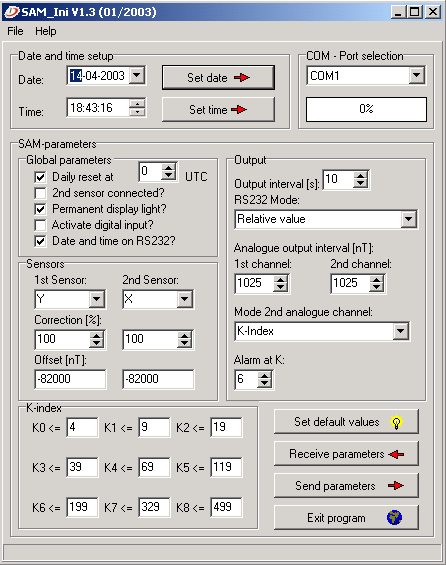Click the red left arrow Receive icon
This screenshot has width=446, height=565.
396,454
